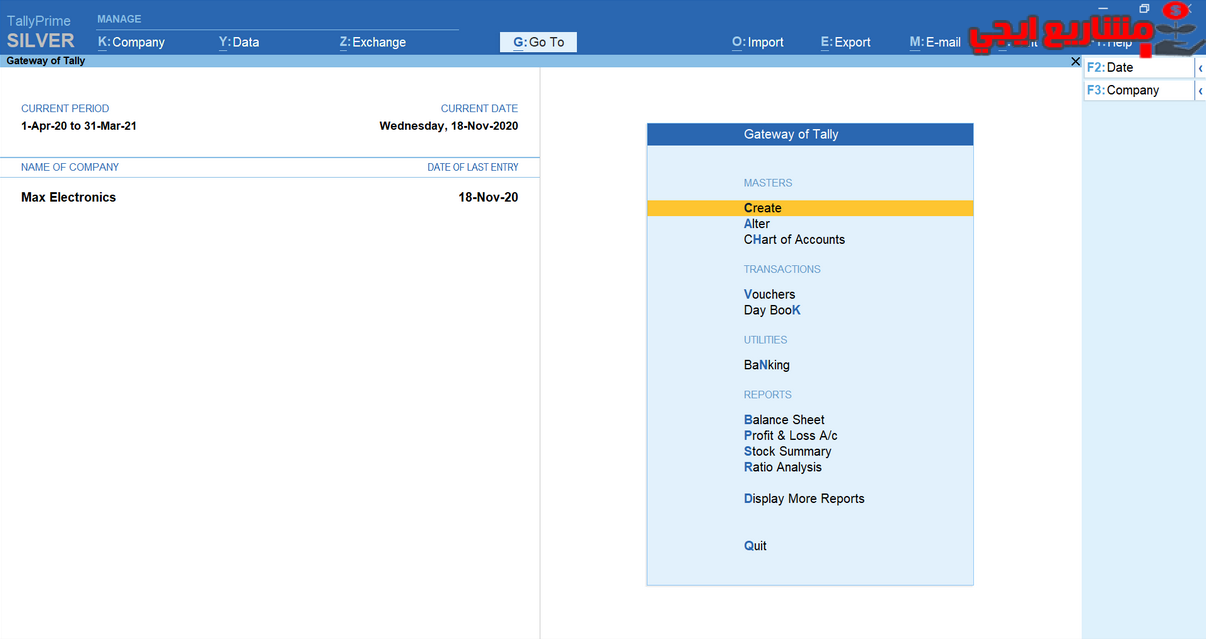
Task: Open the Day Book
Action: pyautogui.click(x=772, y=311)
